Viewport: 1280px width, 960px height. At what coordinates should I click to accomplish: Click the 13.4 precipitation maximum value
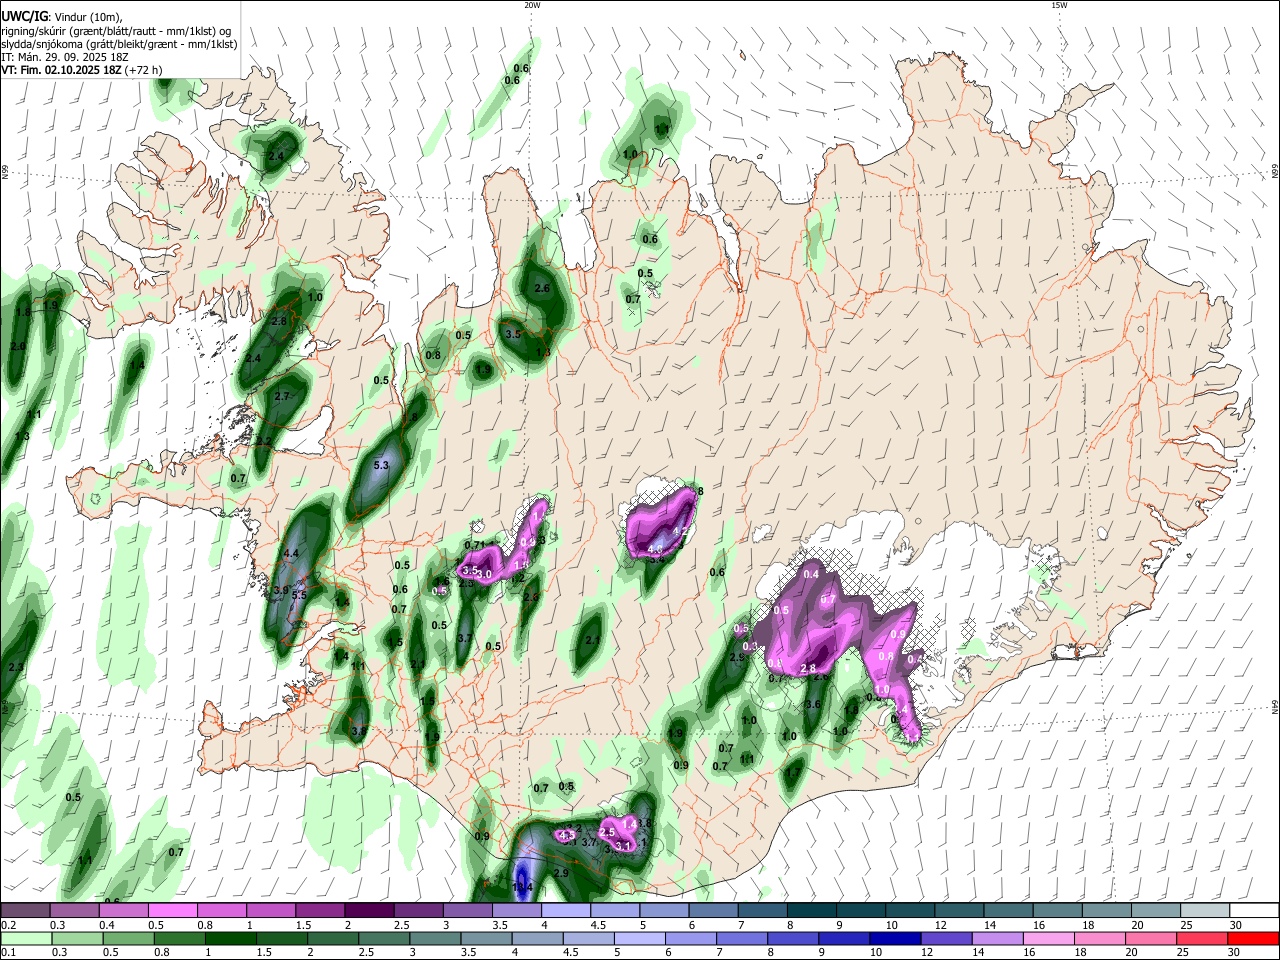tap(523, 887)
